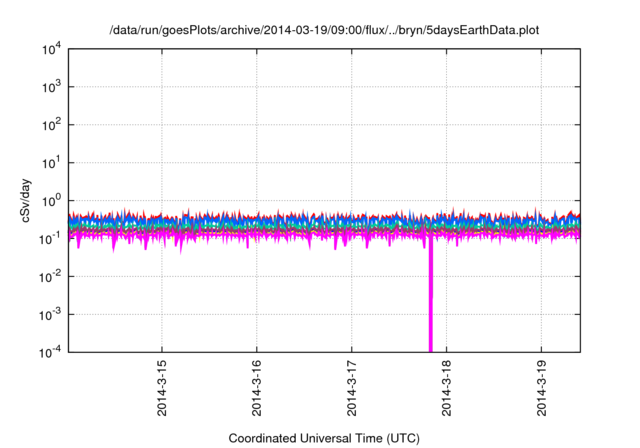Click the 10^0 y-axis tick label
This screenshot has height=448, width=640.
pyautogui.click(x=51, y=201)
